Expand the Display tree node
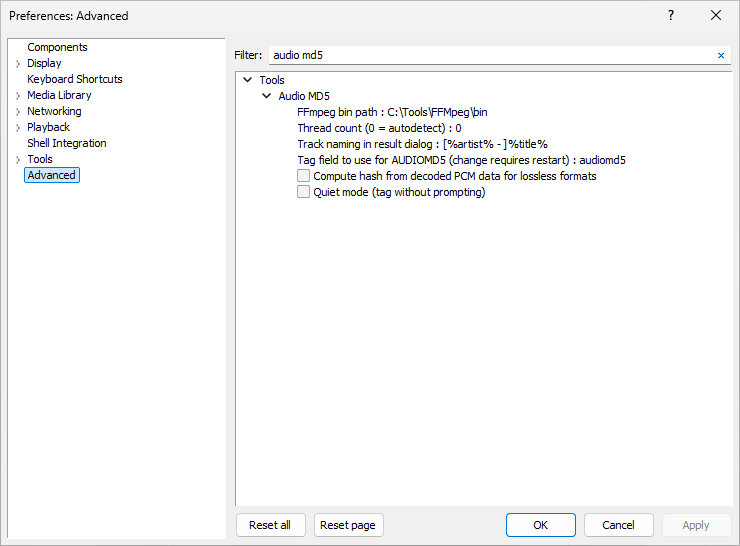Viewport: 740px width, 546px height. (17, 64)
